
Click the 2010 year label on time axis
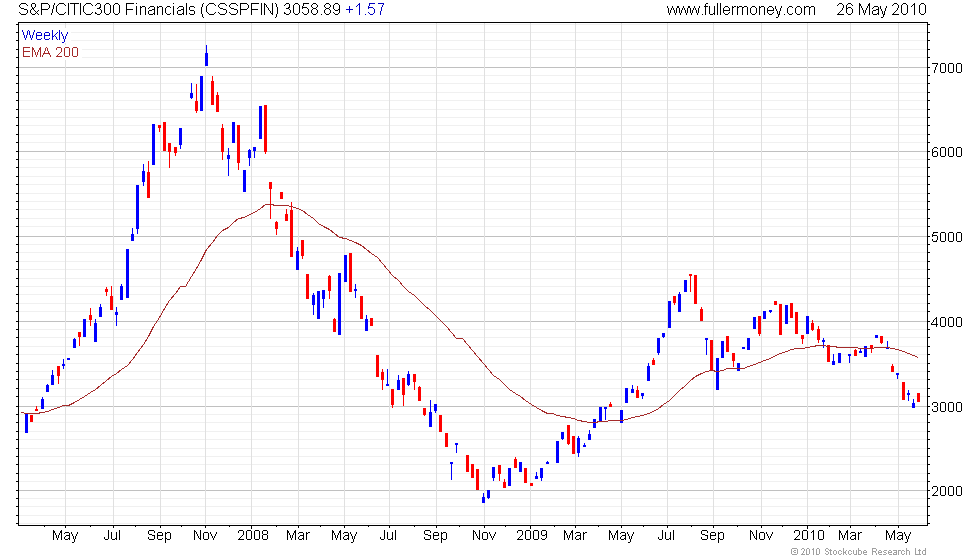pos(809,536)
